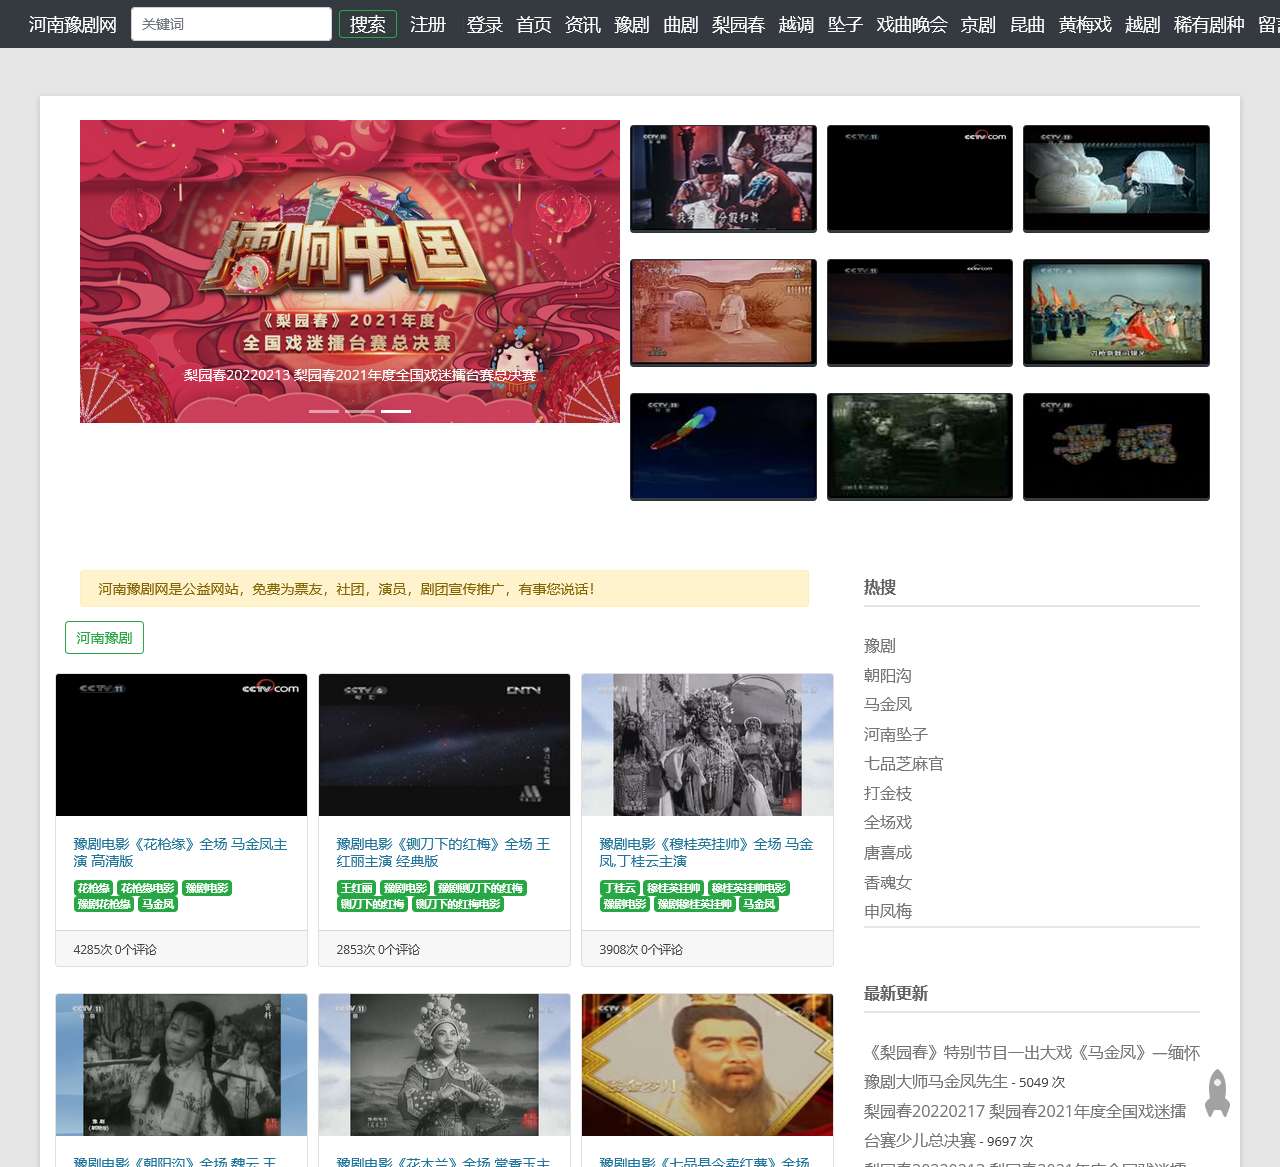The height and width of the screenshot is (1167, 1280).
Task: Click 七品芝麻官 hot search link
Action: point(903,763)
